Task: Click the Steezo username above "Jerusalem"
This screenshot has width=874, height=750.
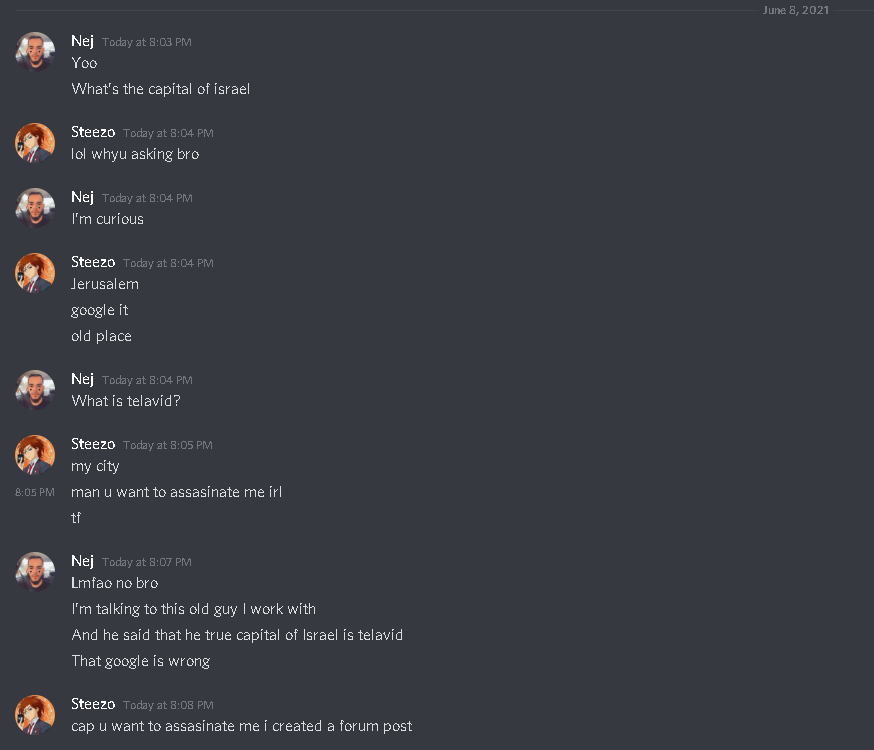Action: (x=93, y=262)
